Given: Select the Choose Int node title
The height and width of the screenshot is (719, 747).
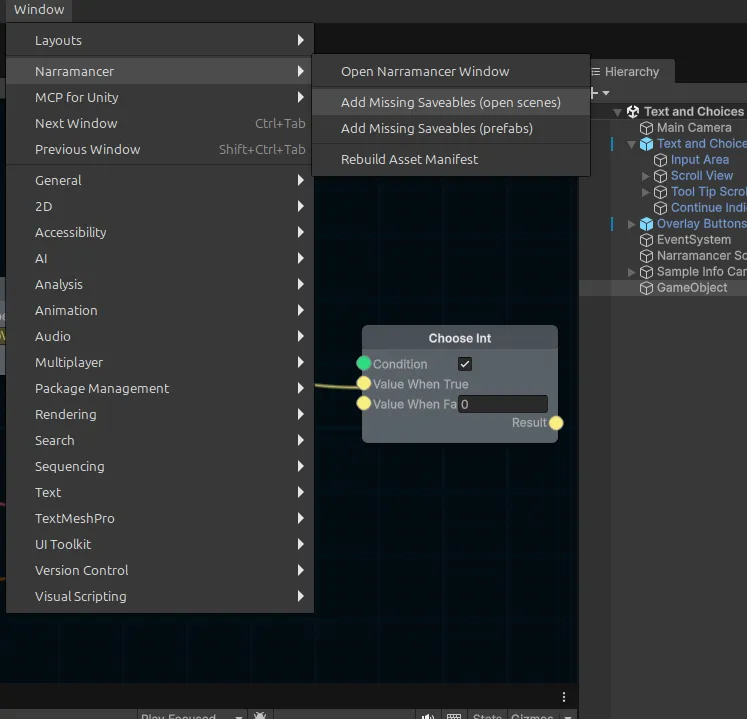Looking at the screenshot, I should (460, 338).
